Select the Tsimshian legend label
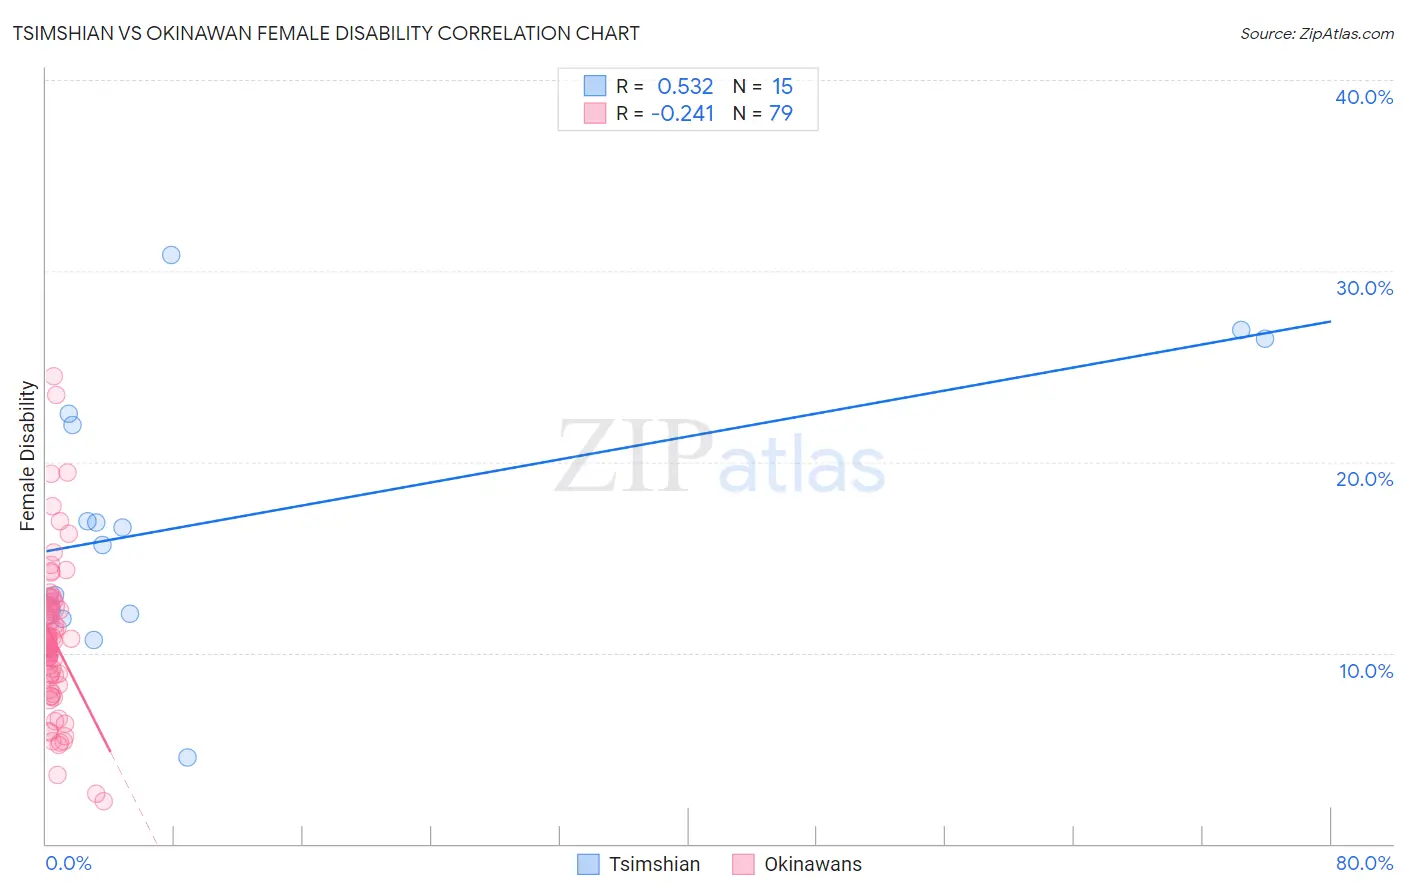Viewport: 1406px width, 892px height. (655, 864)
